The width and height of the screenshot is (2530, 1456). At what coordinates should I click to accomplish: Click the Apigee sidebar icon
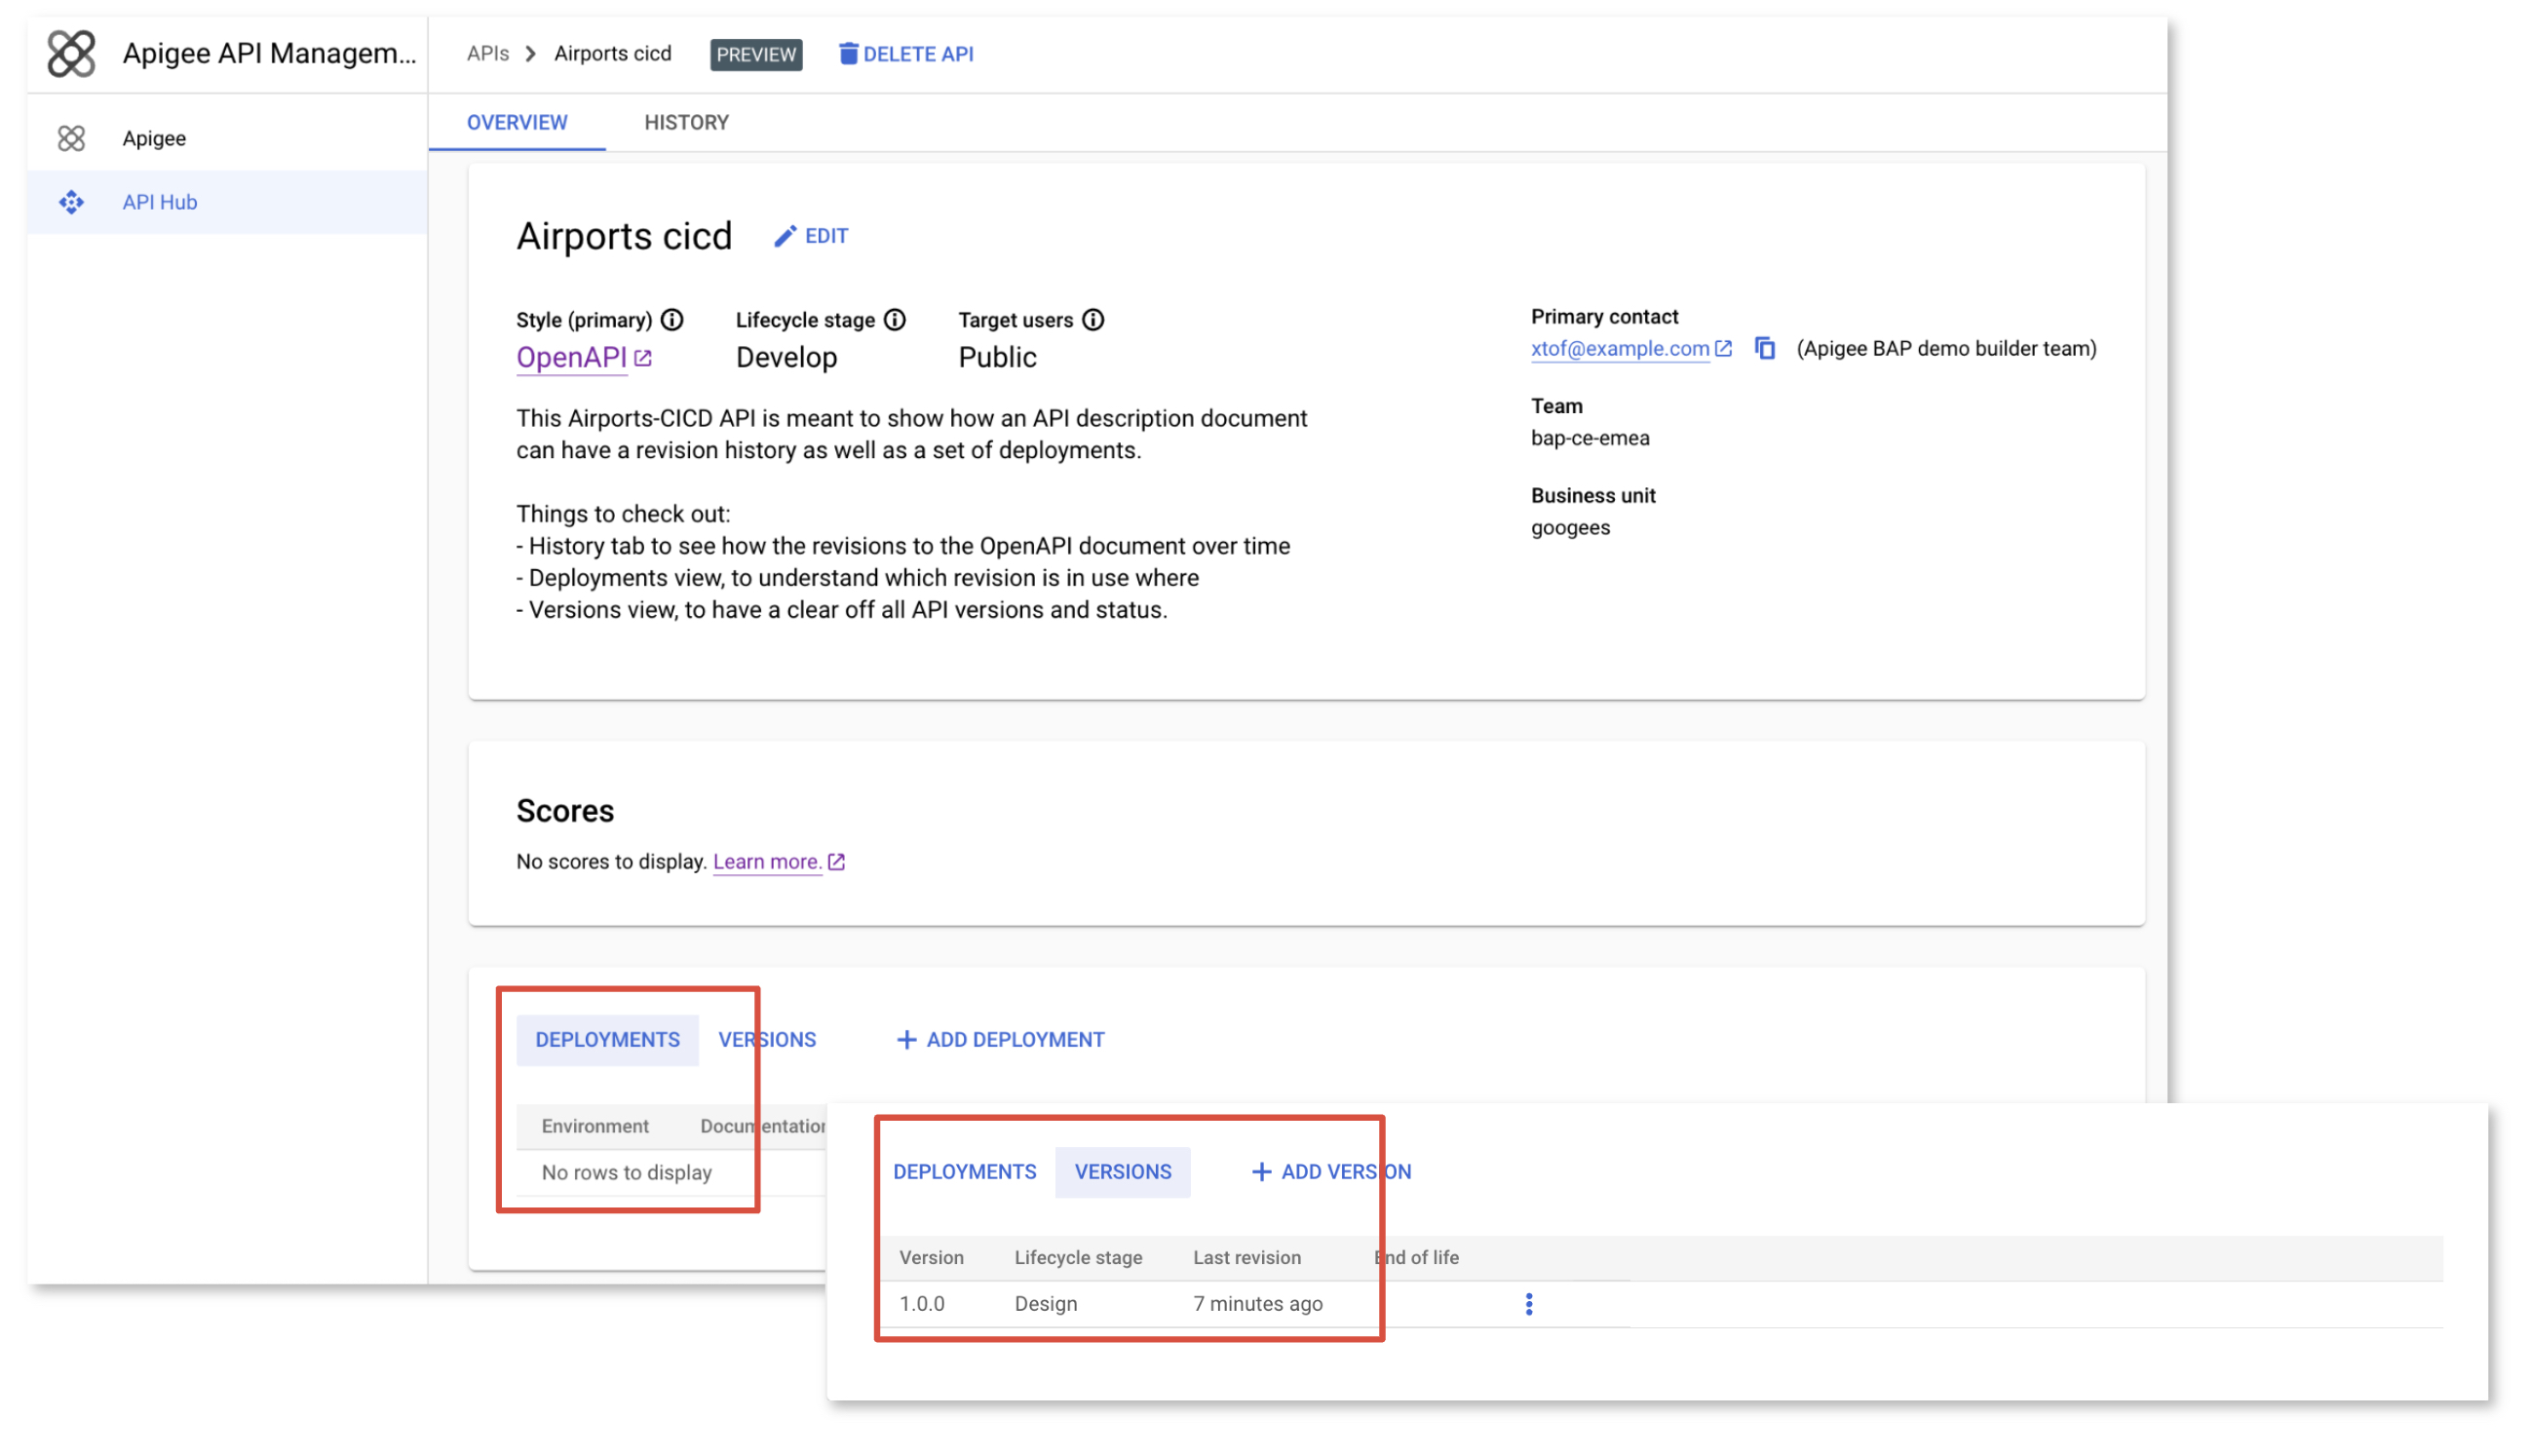pyautogui.click(x=71, y=137)
